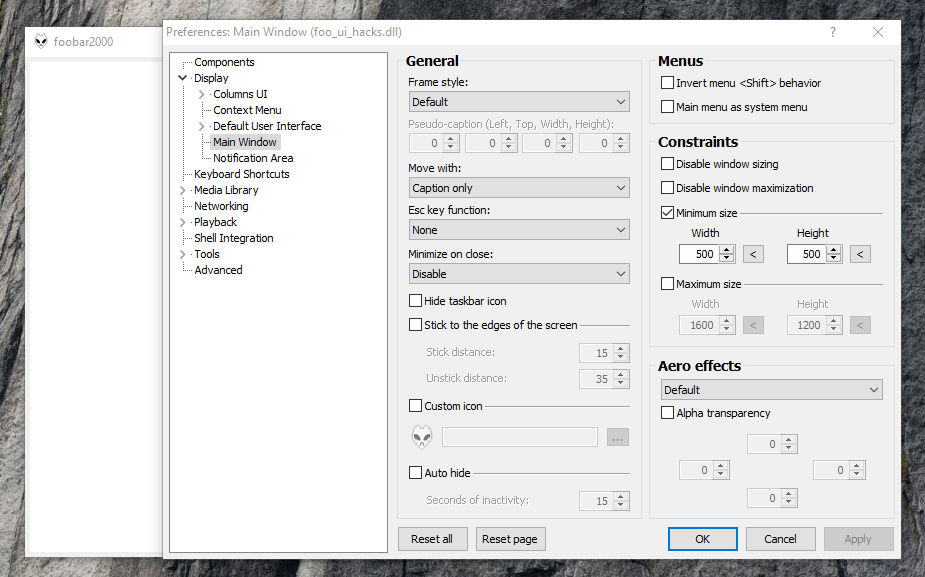The height and width of the screenshot is (577, 925).
Task: Select Display in the preferences tree
Action: 211,78
